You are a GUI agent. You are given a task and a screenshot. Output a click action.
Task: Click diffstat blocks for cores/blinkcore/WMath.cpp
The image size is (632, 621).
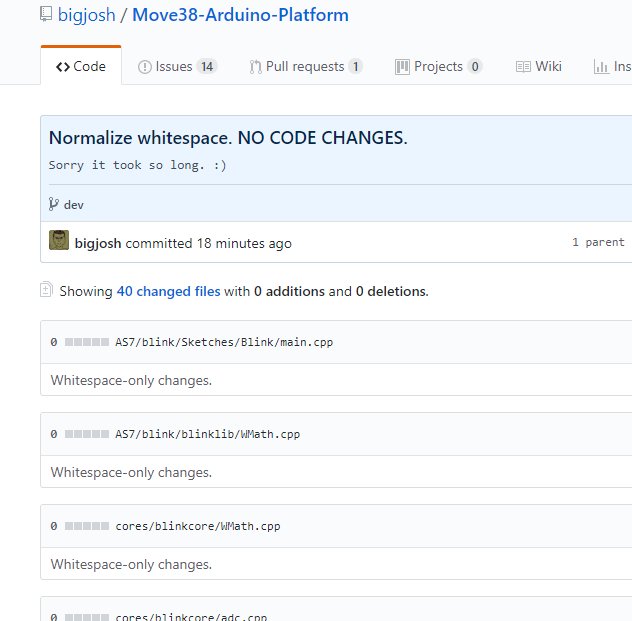pyautogui.click(x=86, y=526)
